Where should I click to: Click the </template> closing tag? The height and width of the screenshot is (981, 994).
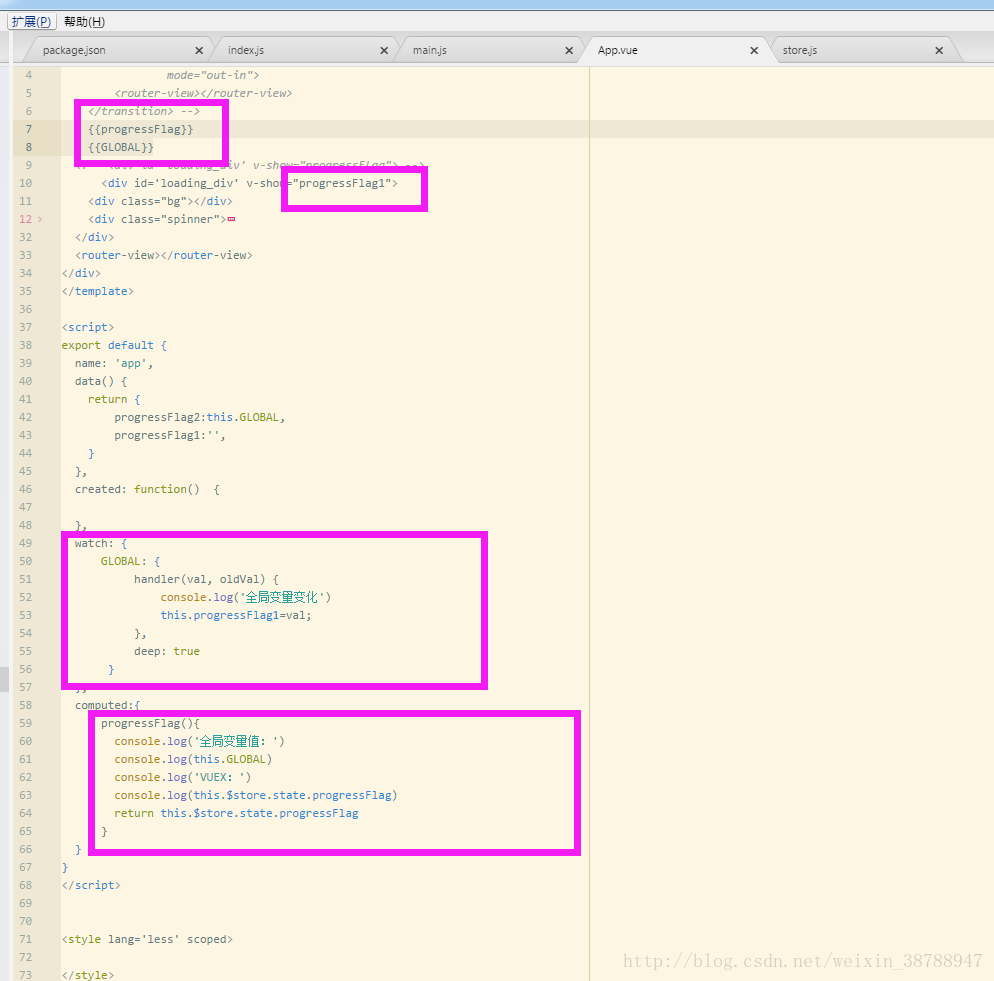click(98, 291)
